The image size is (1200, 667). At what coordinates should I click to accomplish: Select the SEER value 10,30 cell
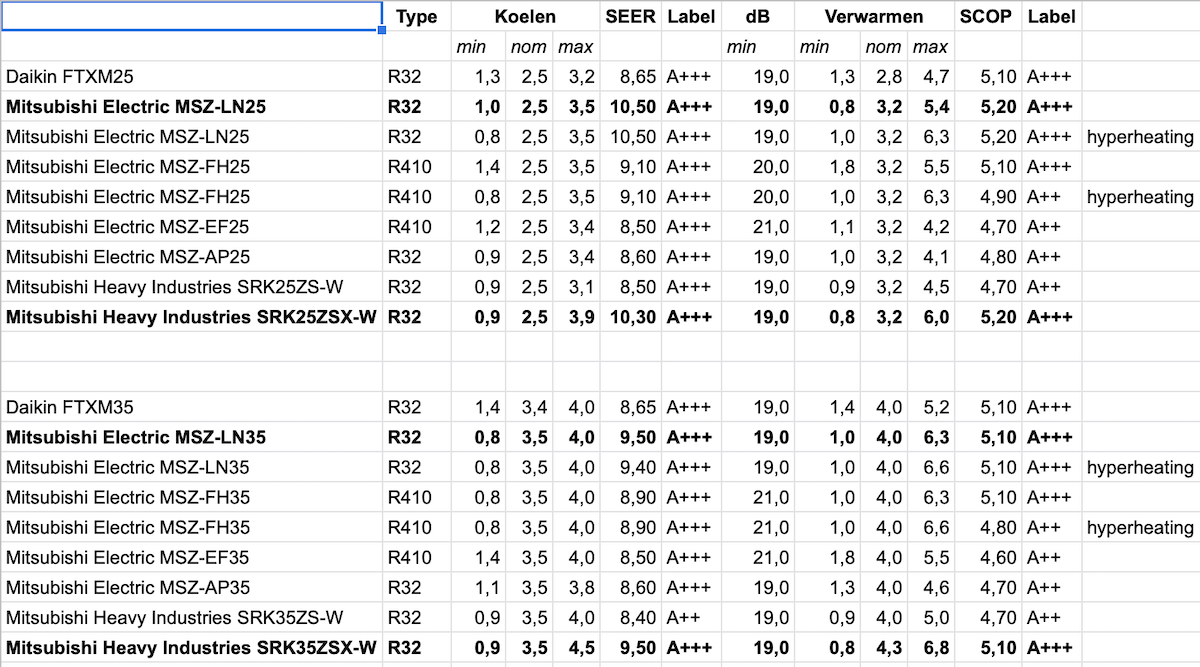[630, 317]
